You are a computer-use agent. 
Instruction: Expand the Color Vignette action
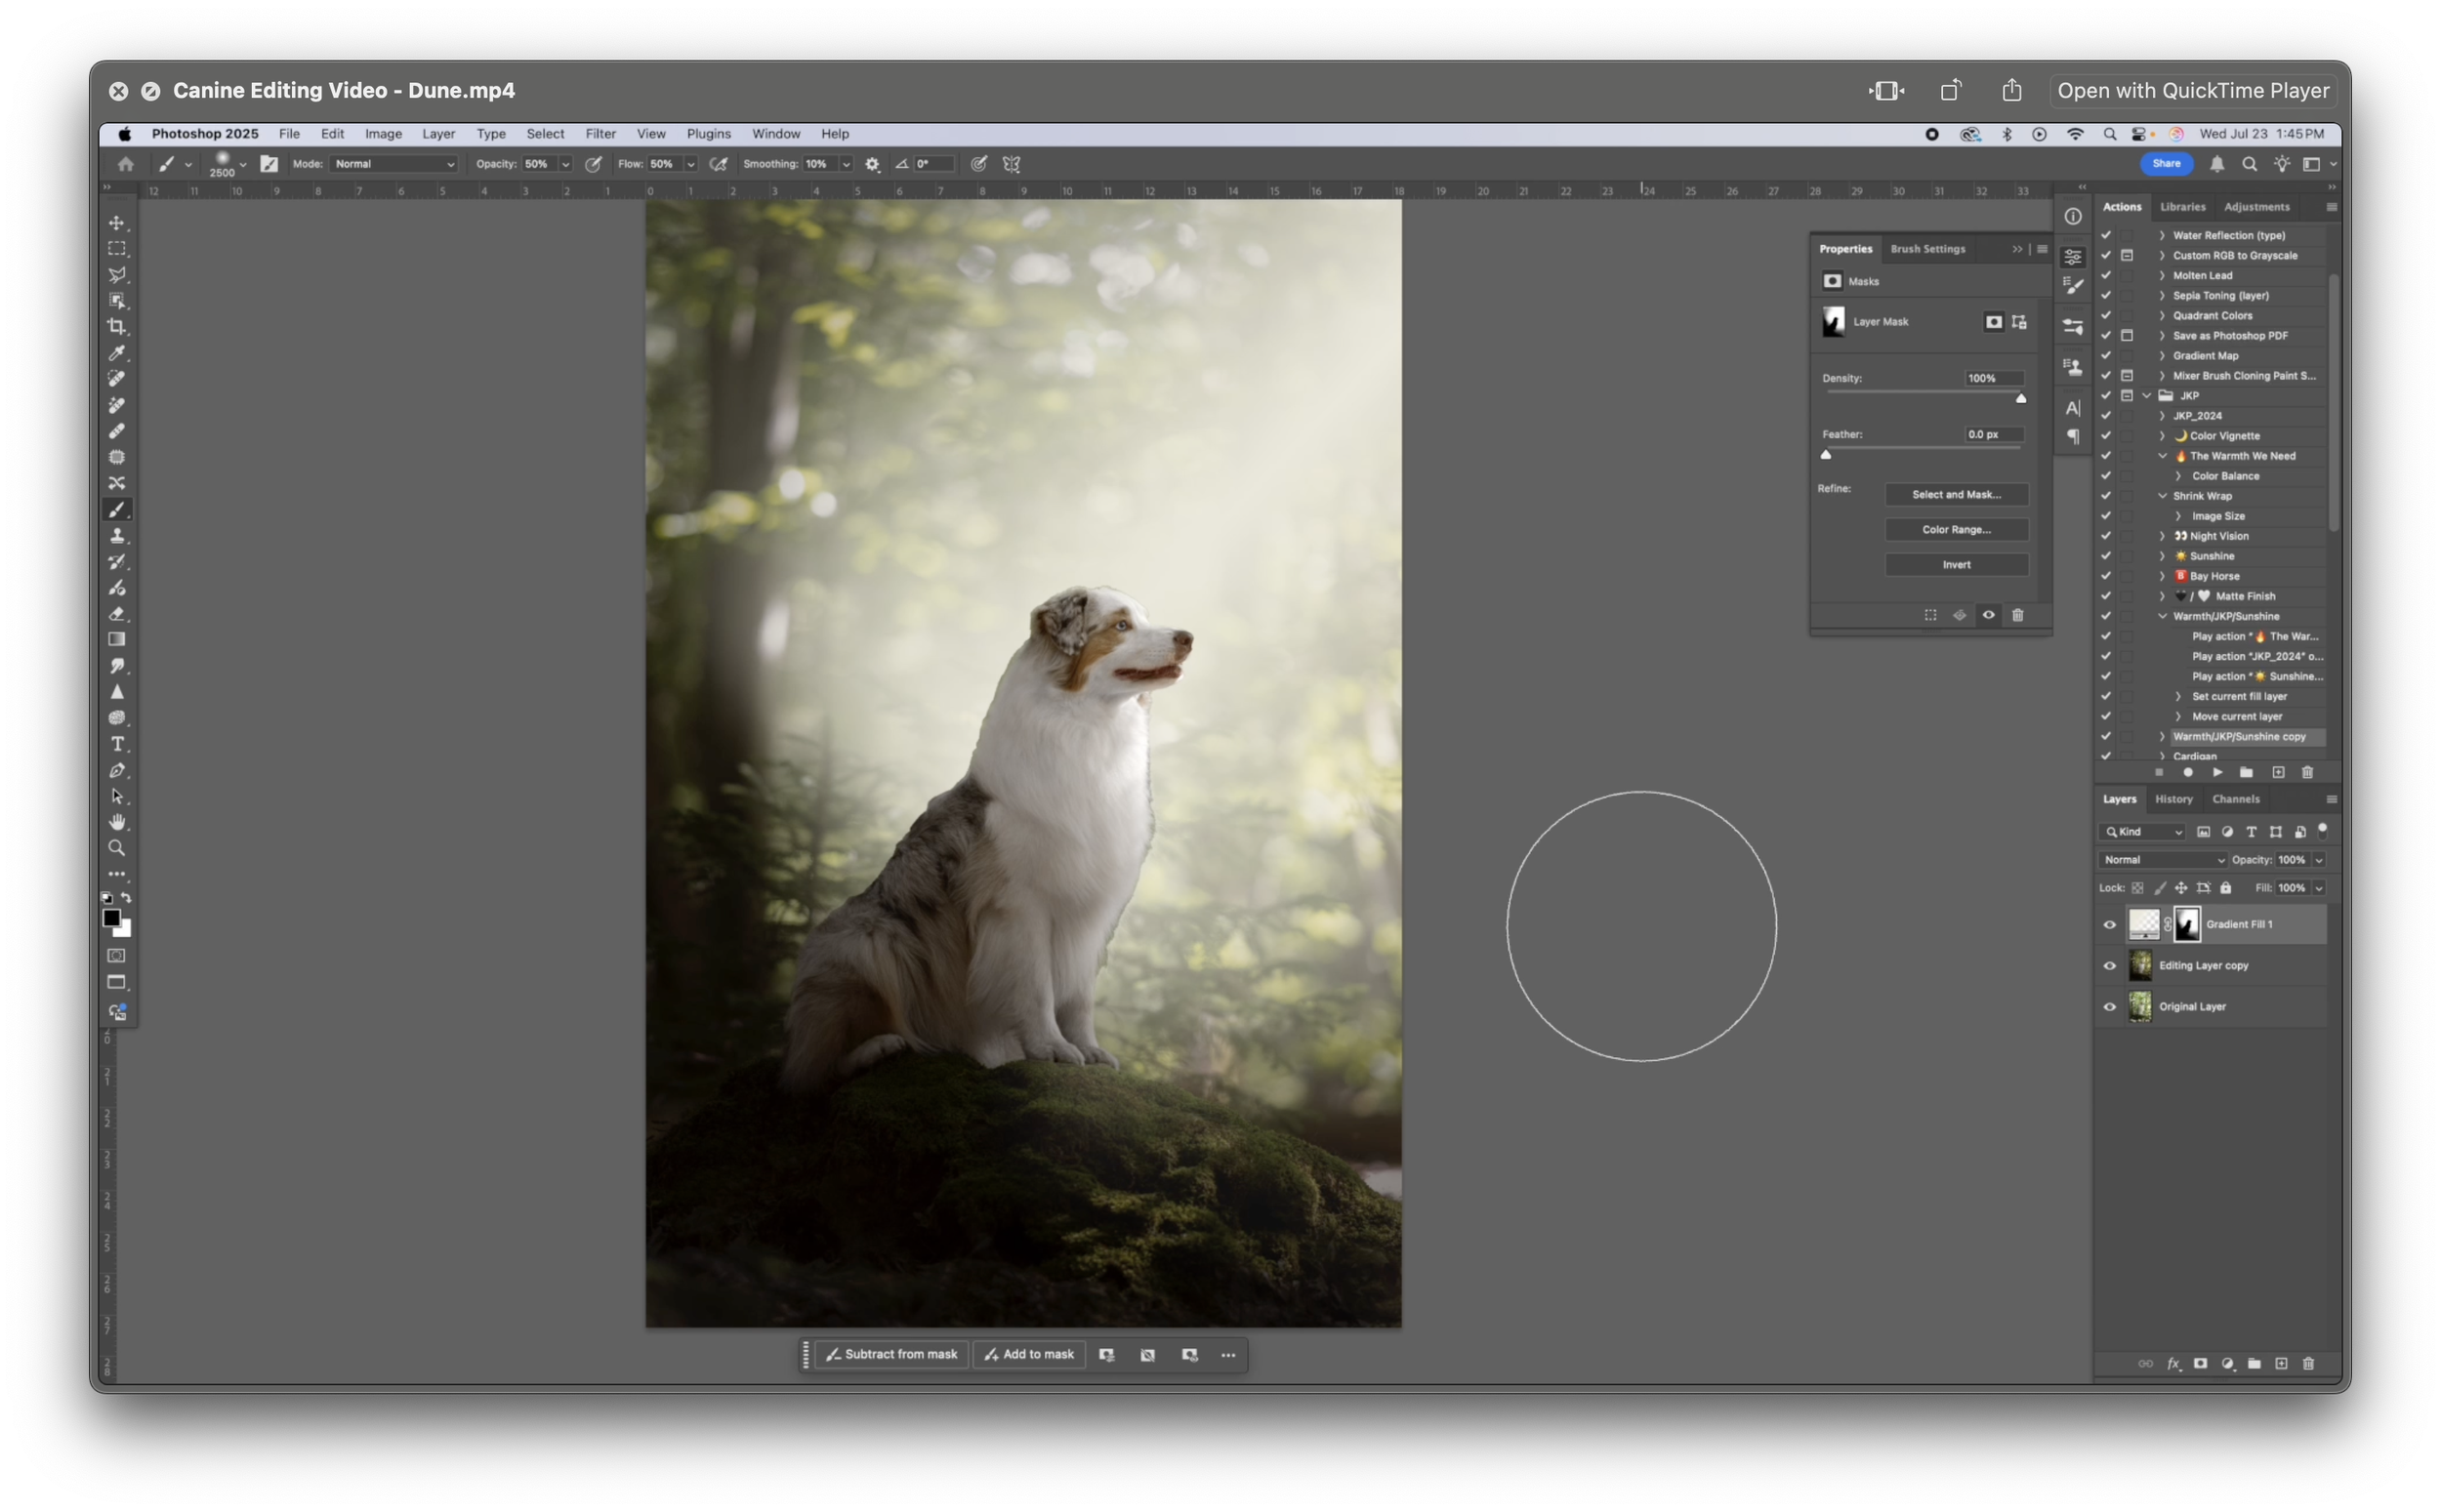[x=2162, y=436]
